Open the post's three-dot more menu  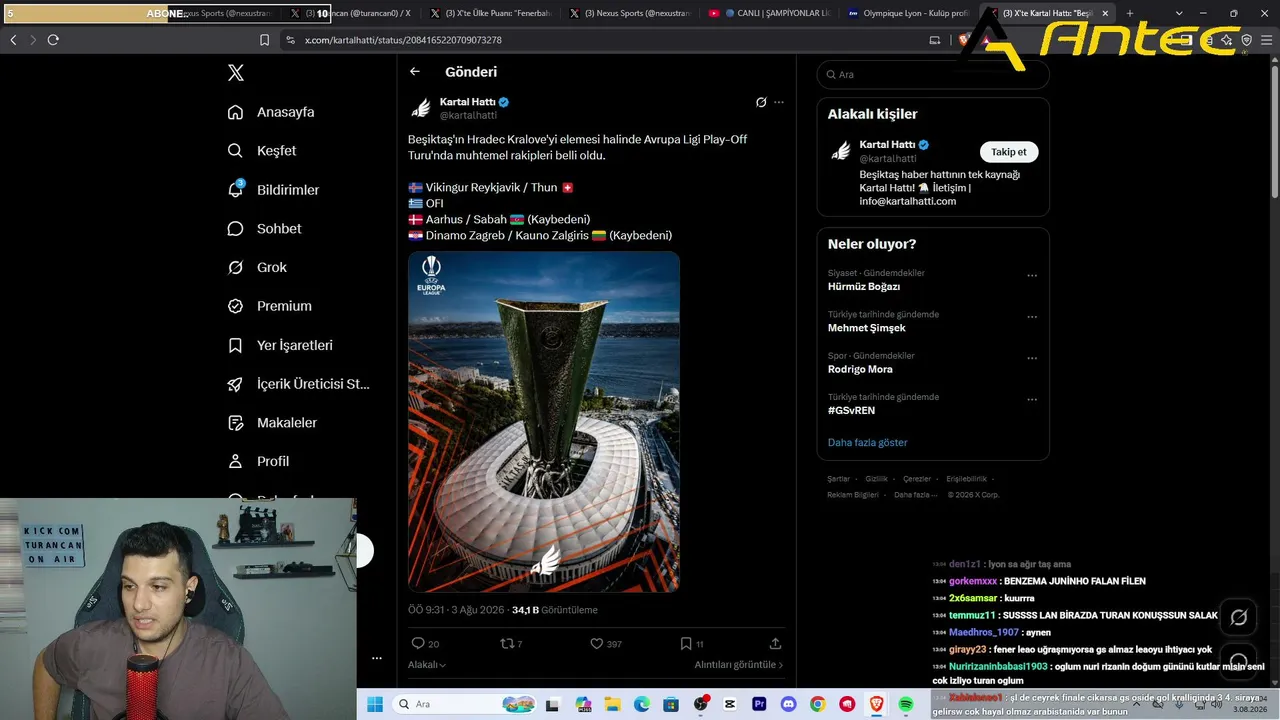pos(779,102)
